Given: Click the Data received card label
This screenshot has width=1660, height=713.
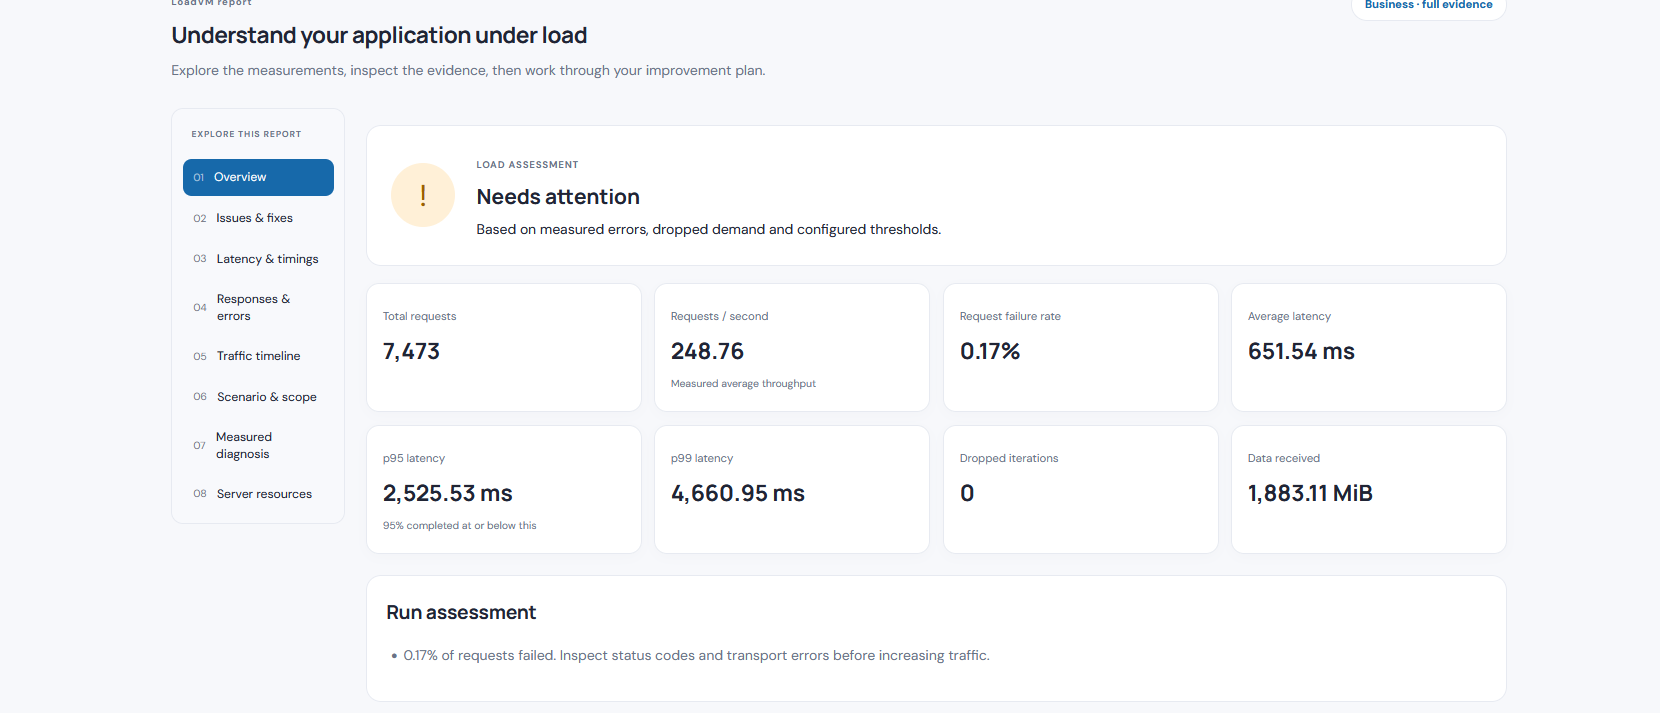Looking at the screenshot, I should [x=1284, y=458].
